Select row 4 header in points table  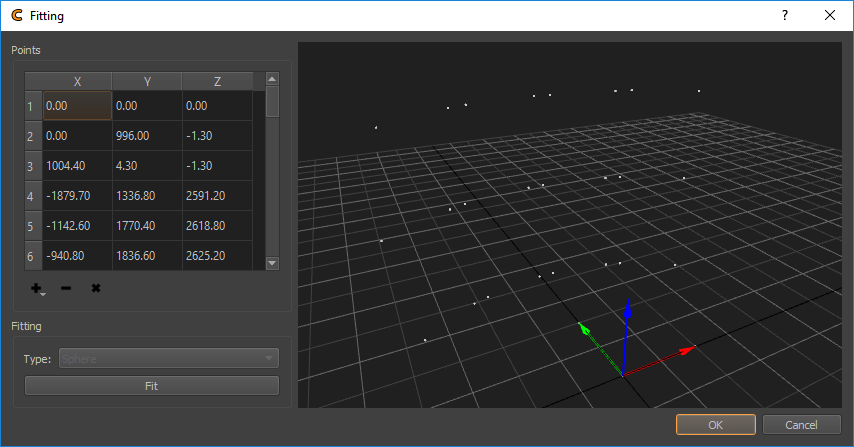(x=31, y=196)
